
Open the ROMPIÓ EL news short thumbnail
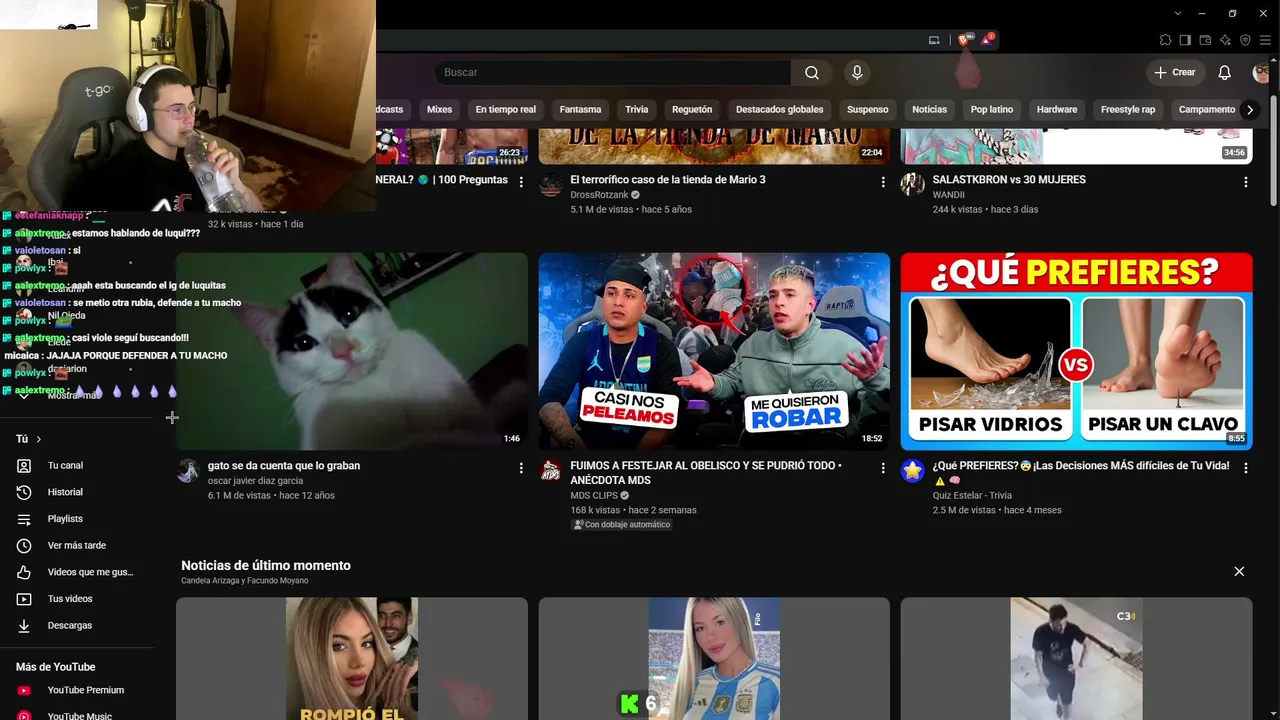(352, 659)
